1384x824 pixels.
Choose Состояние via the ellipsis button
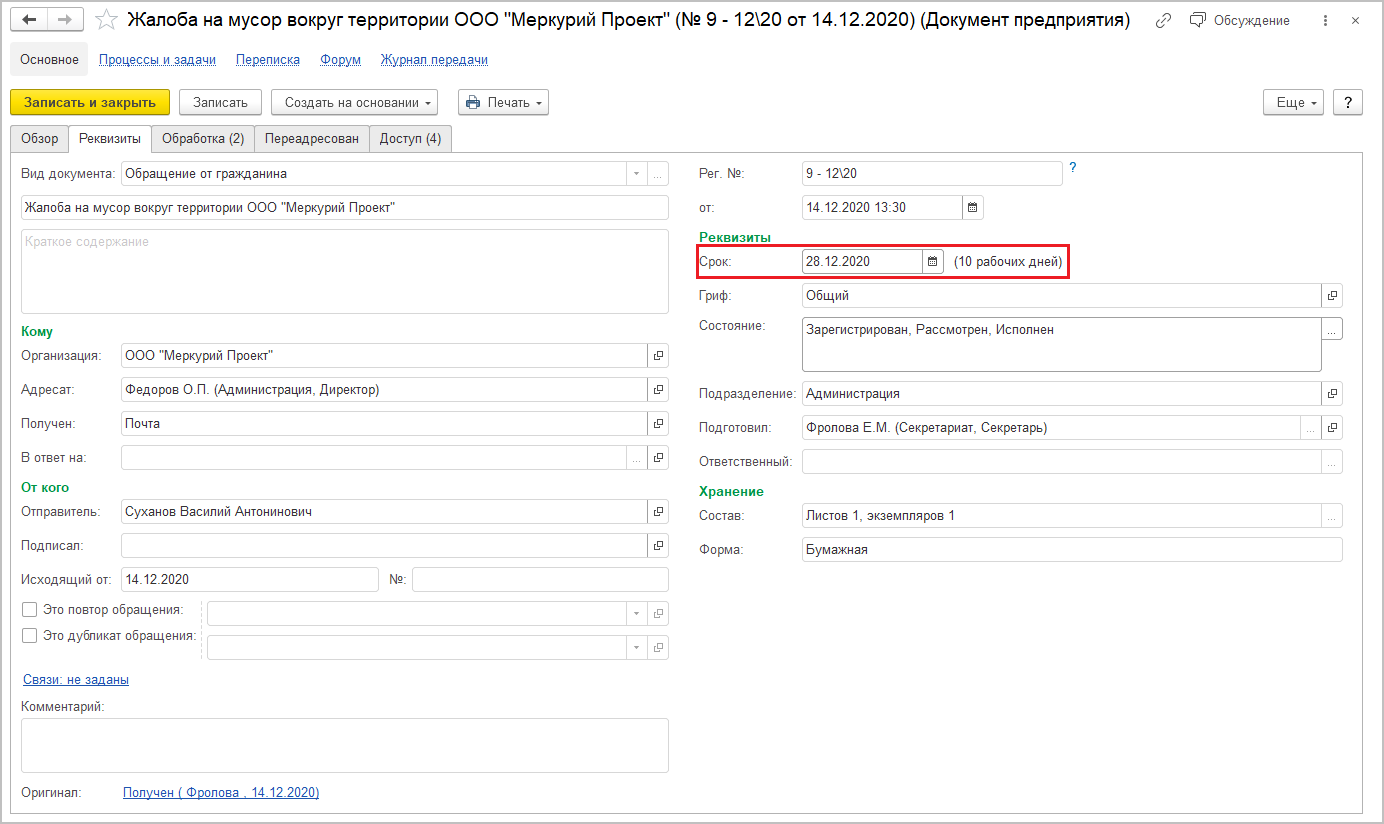pos(1332,329)
